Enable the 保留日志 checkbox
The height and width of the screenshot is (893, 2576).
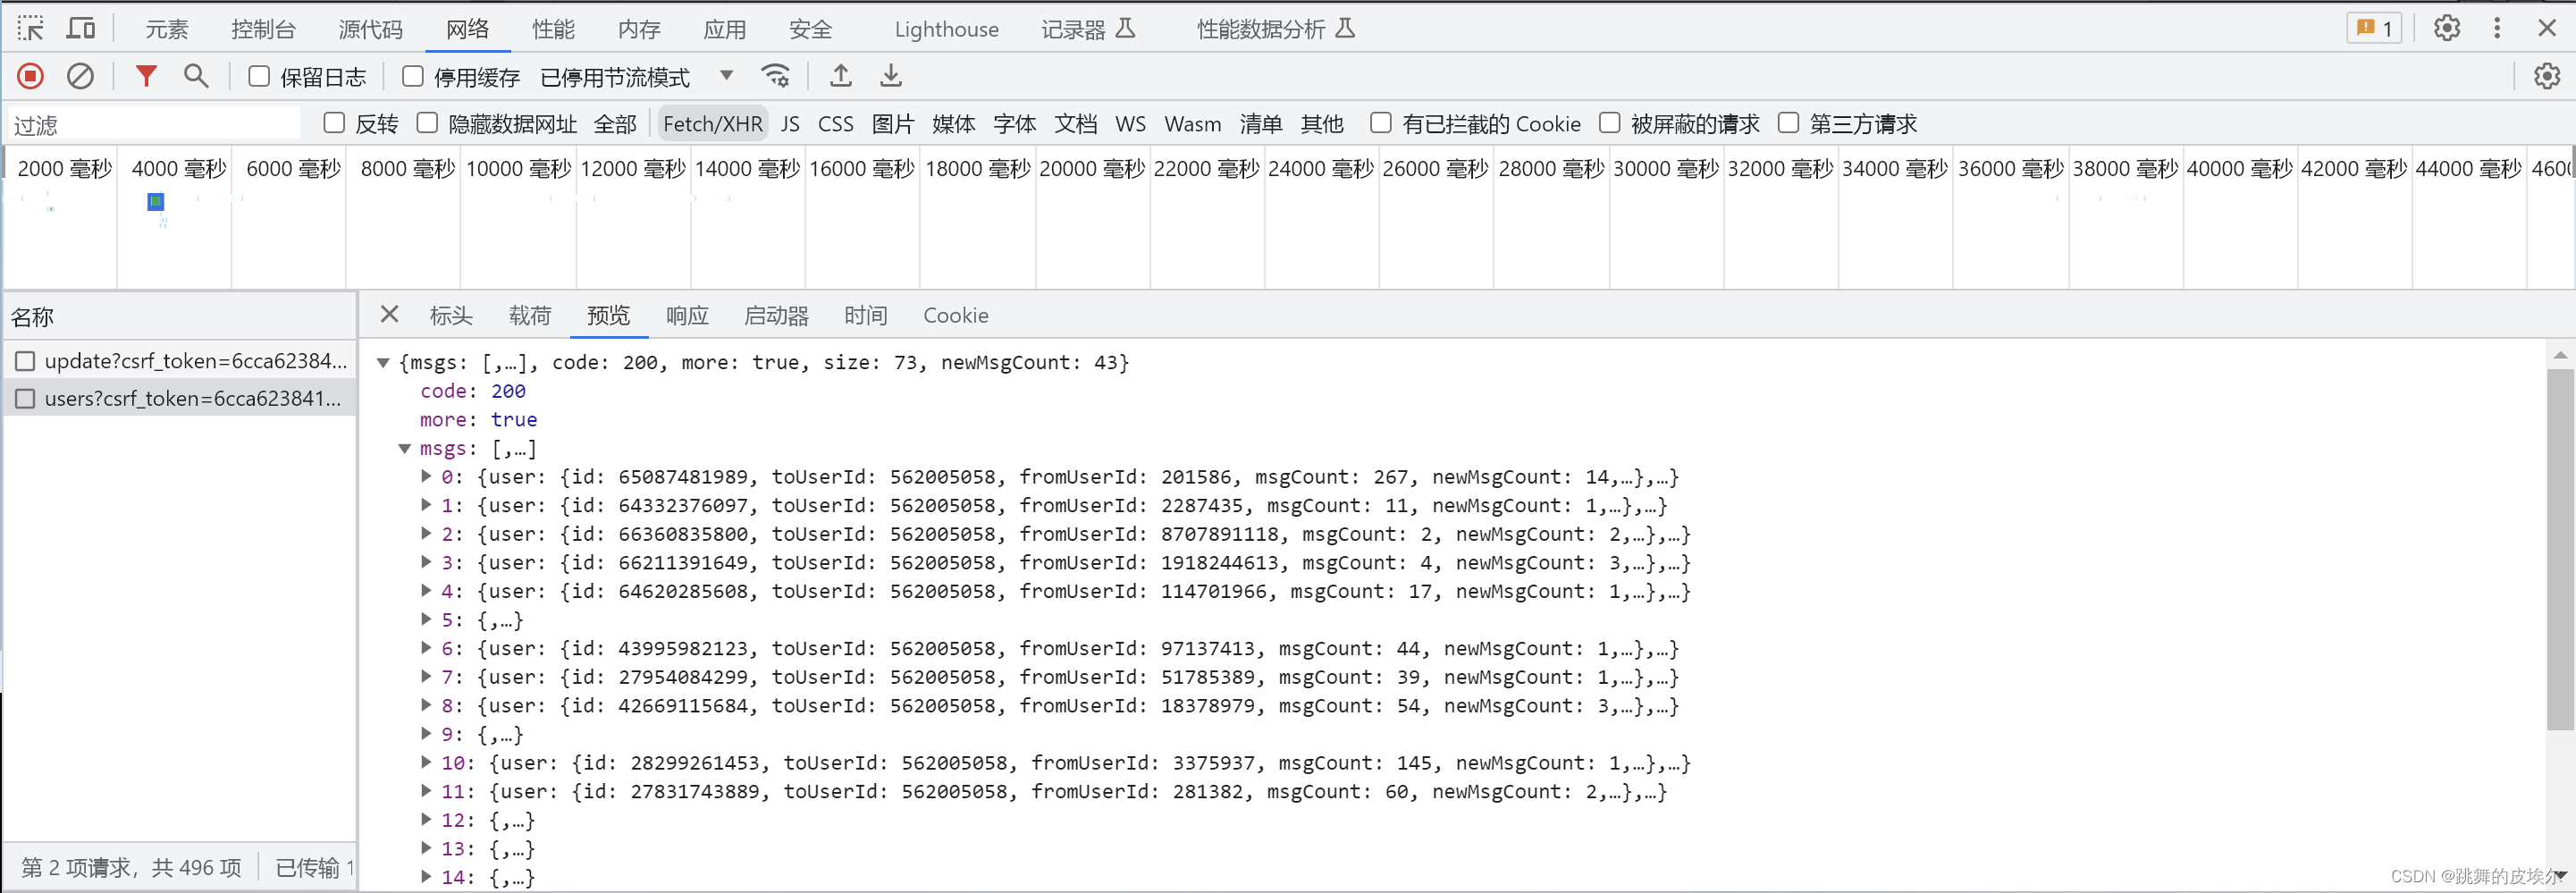[259, 76]
